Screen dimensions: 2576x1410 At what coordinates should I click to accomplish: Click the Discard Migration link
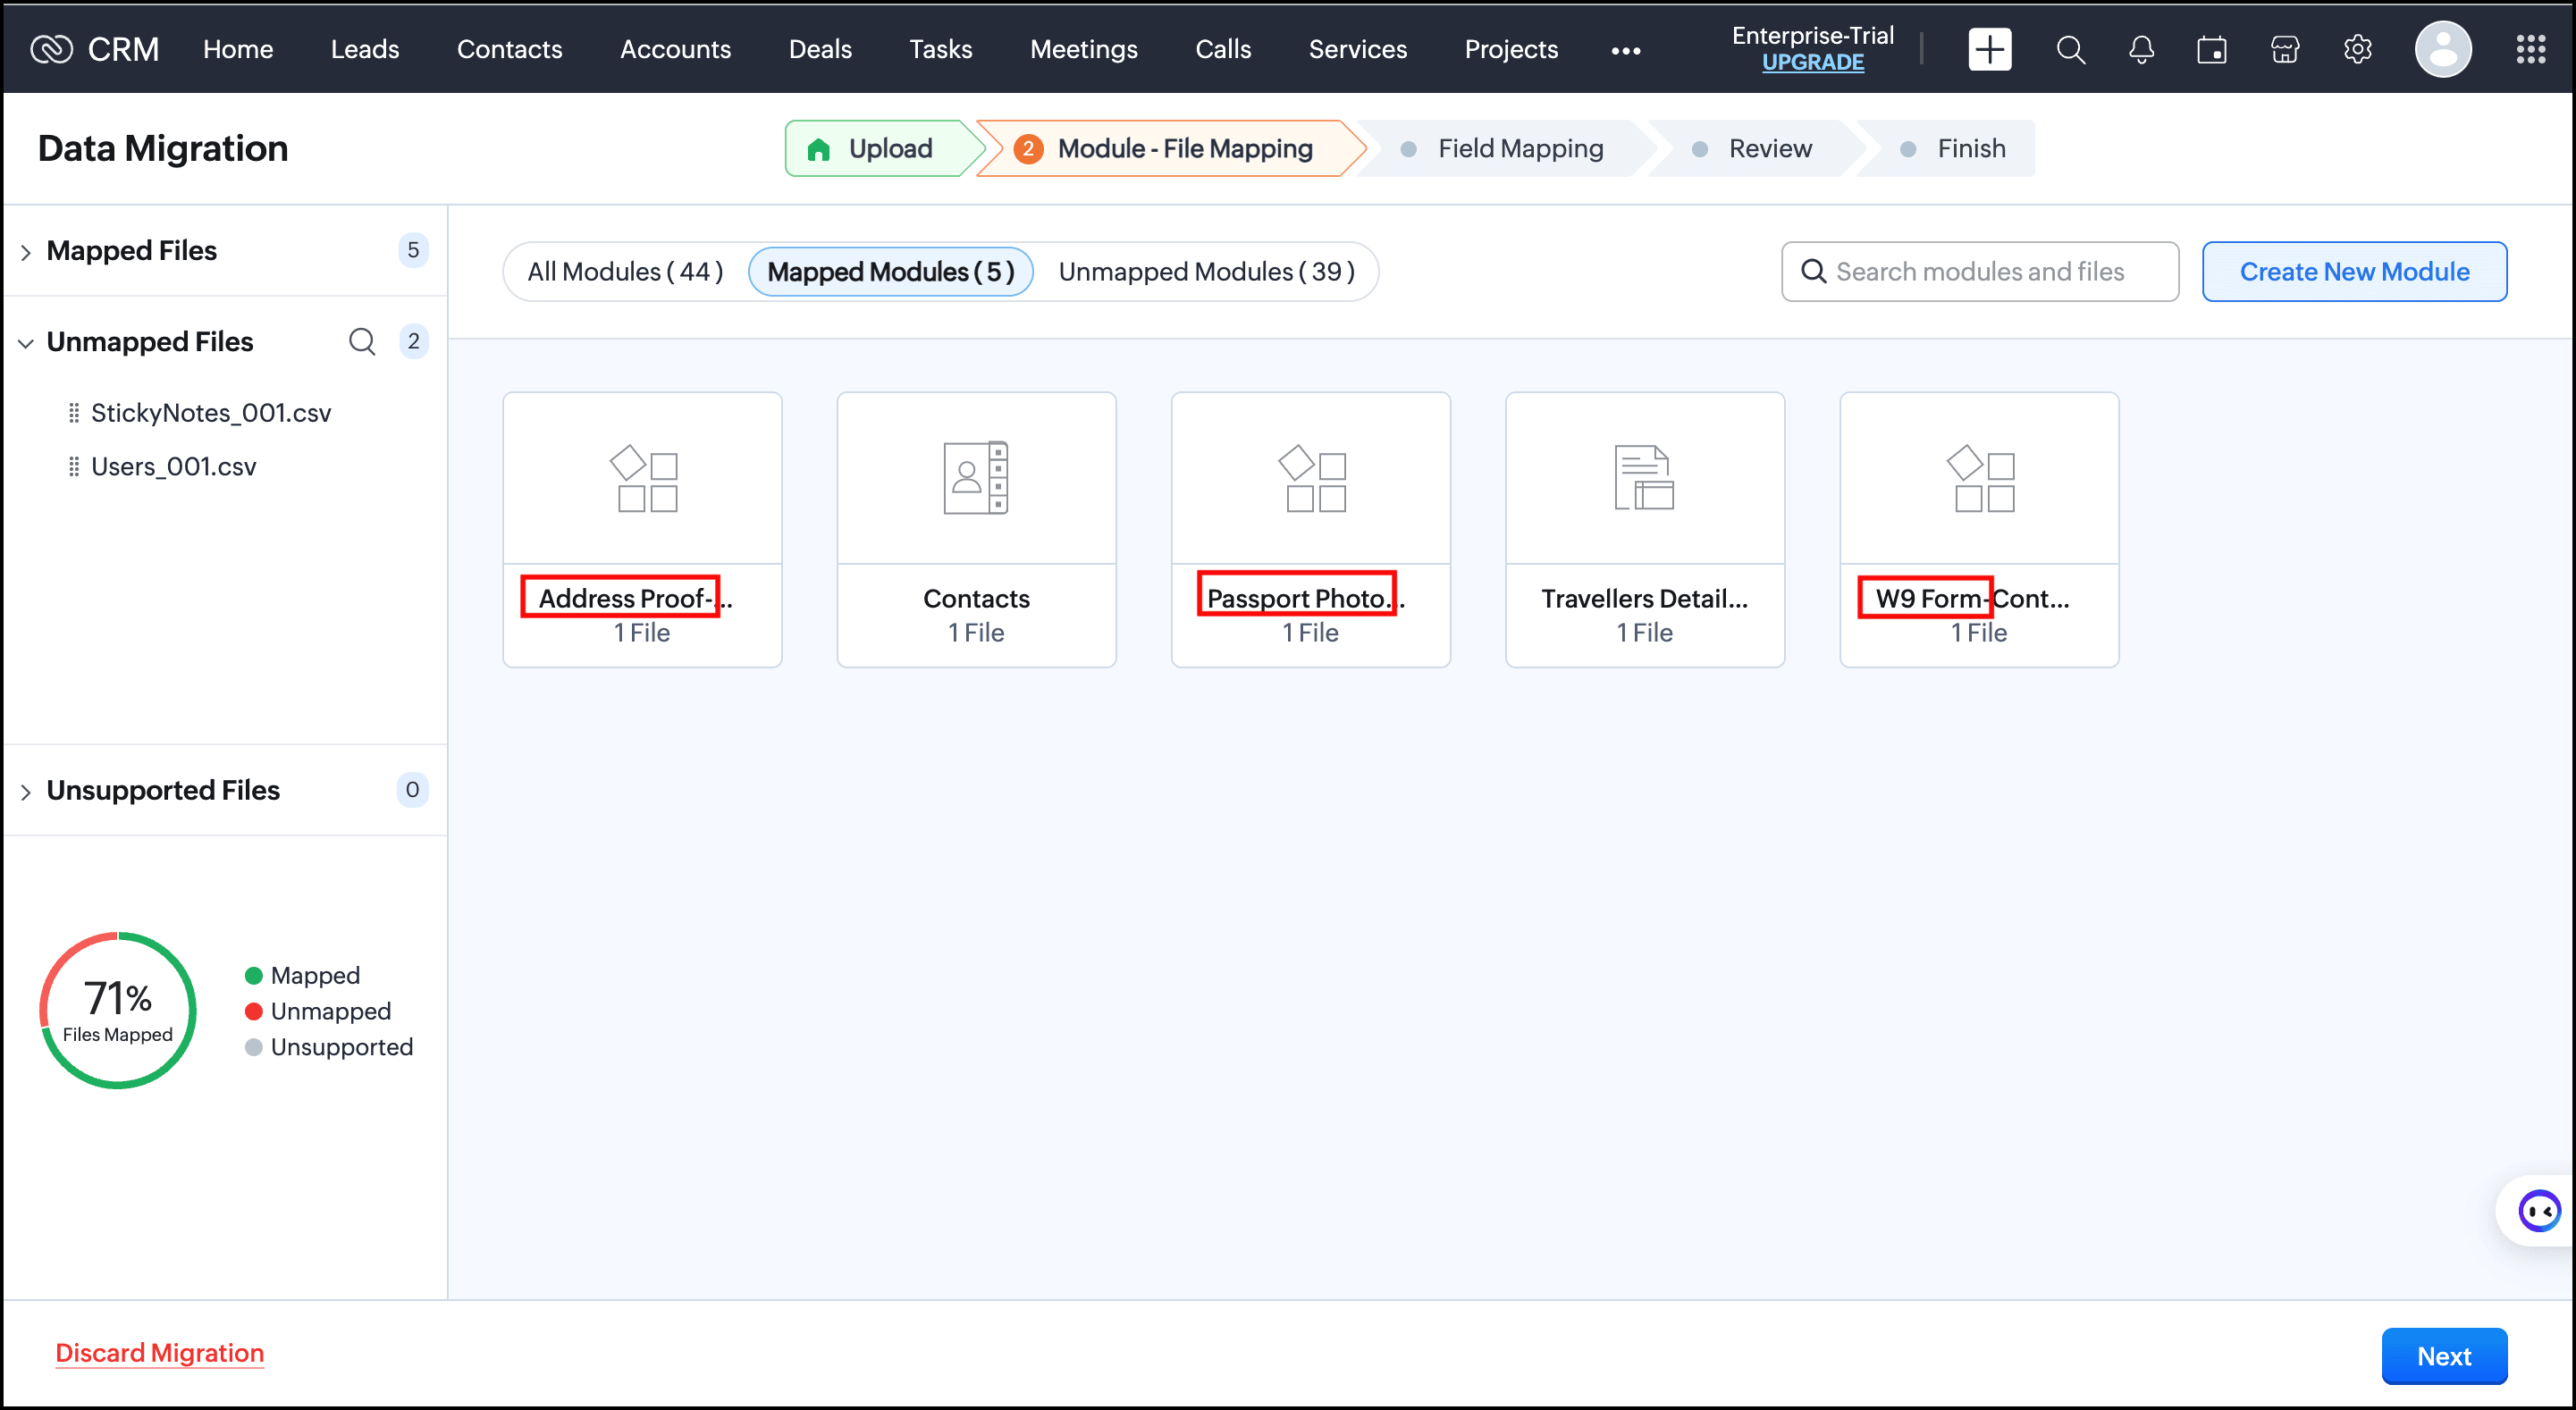click(x=160, y=1352)
